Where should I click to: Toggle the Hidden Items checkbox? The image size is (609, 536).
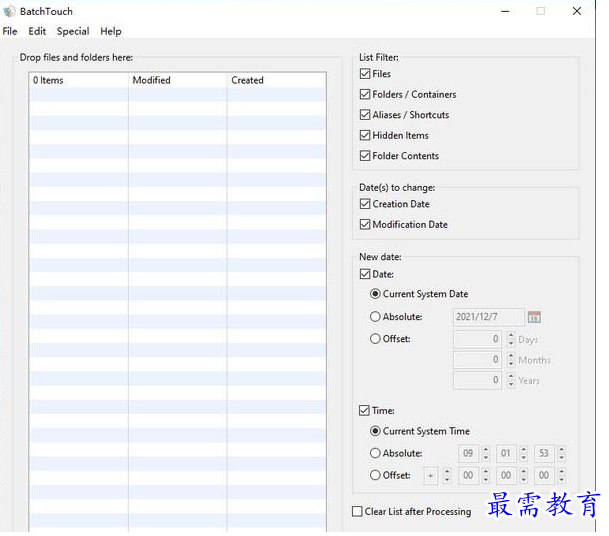coord(365,135)
